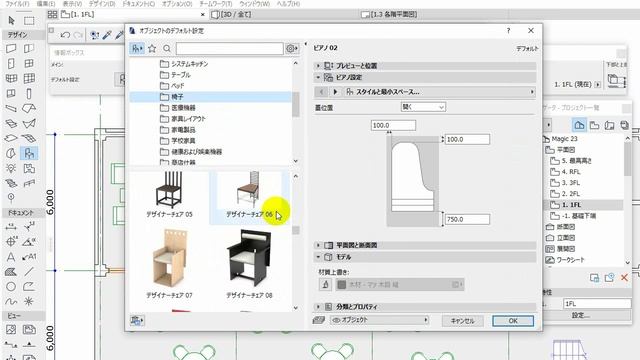This screenshot has height=360, width=640.
Task: Choose the Curtain Wall tool in toolbox
Action: [x=11, y=78]
